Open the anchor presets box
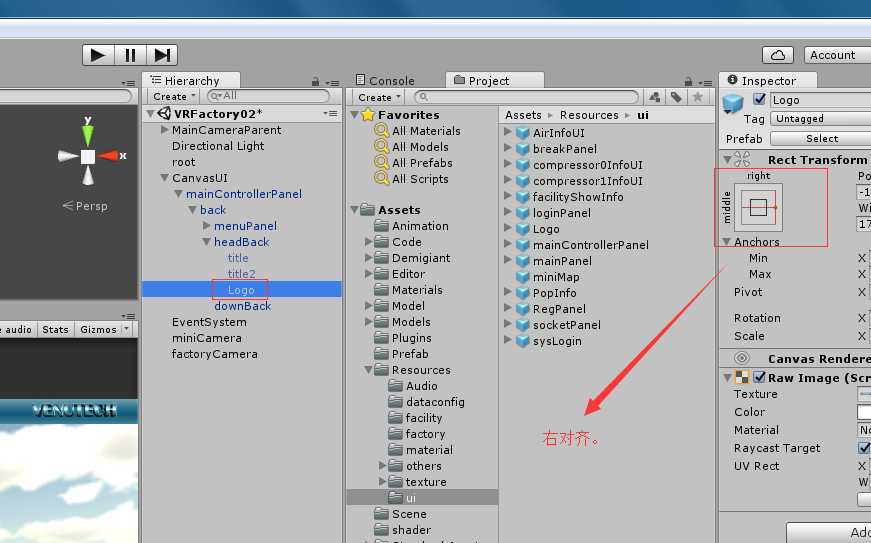The height and width of the screenshot is (543, 871). [758, 208]
